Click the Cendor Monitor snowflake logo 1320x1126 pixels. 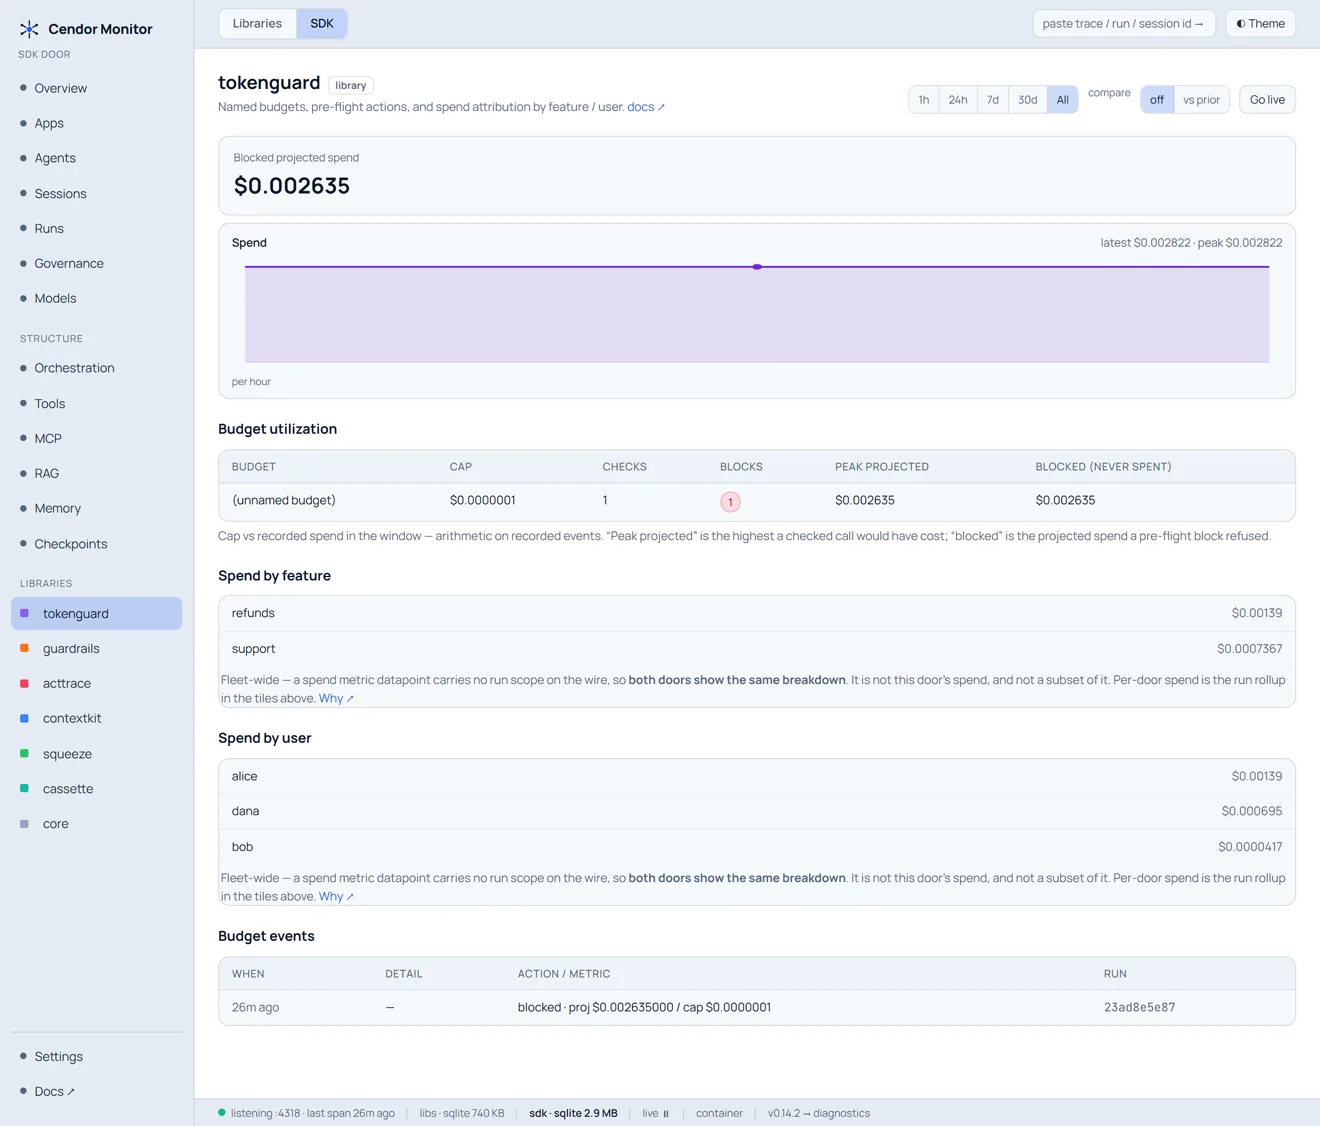click(x=29, y=29)
